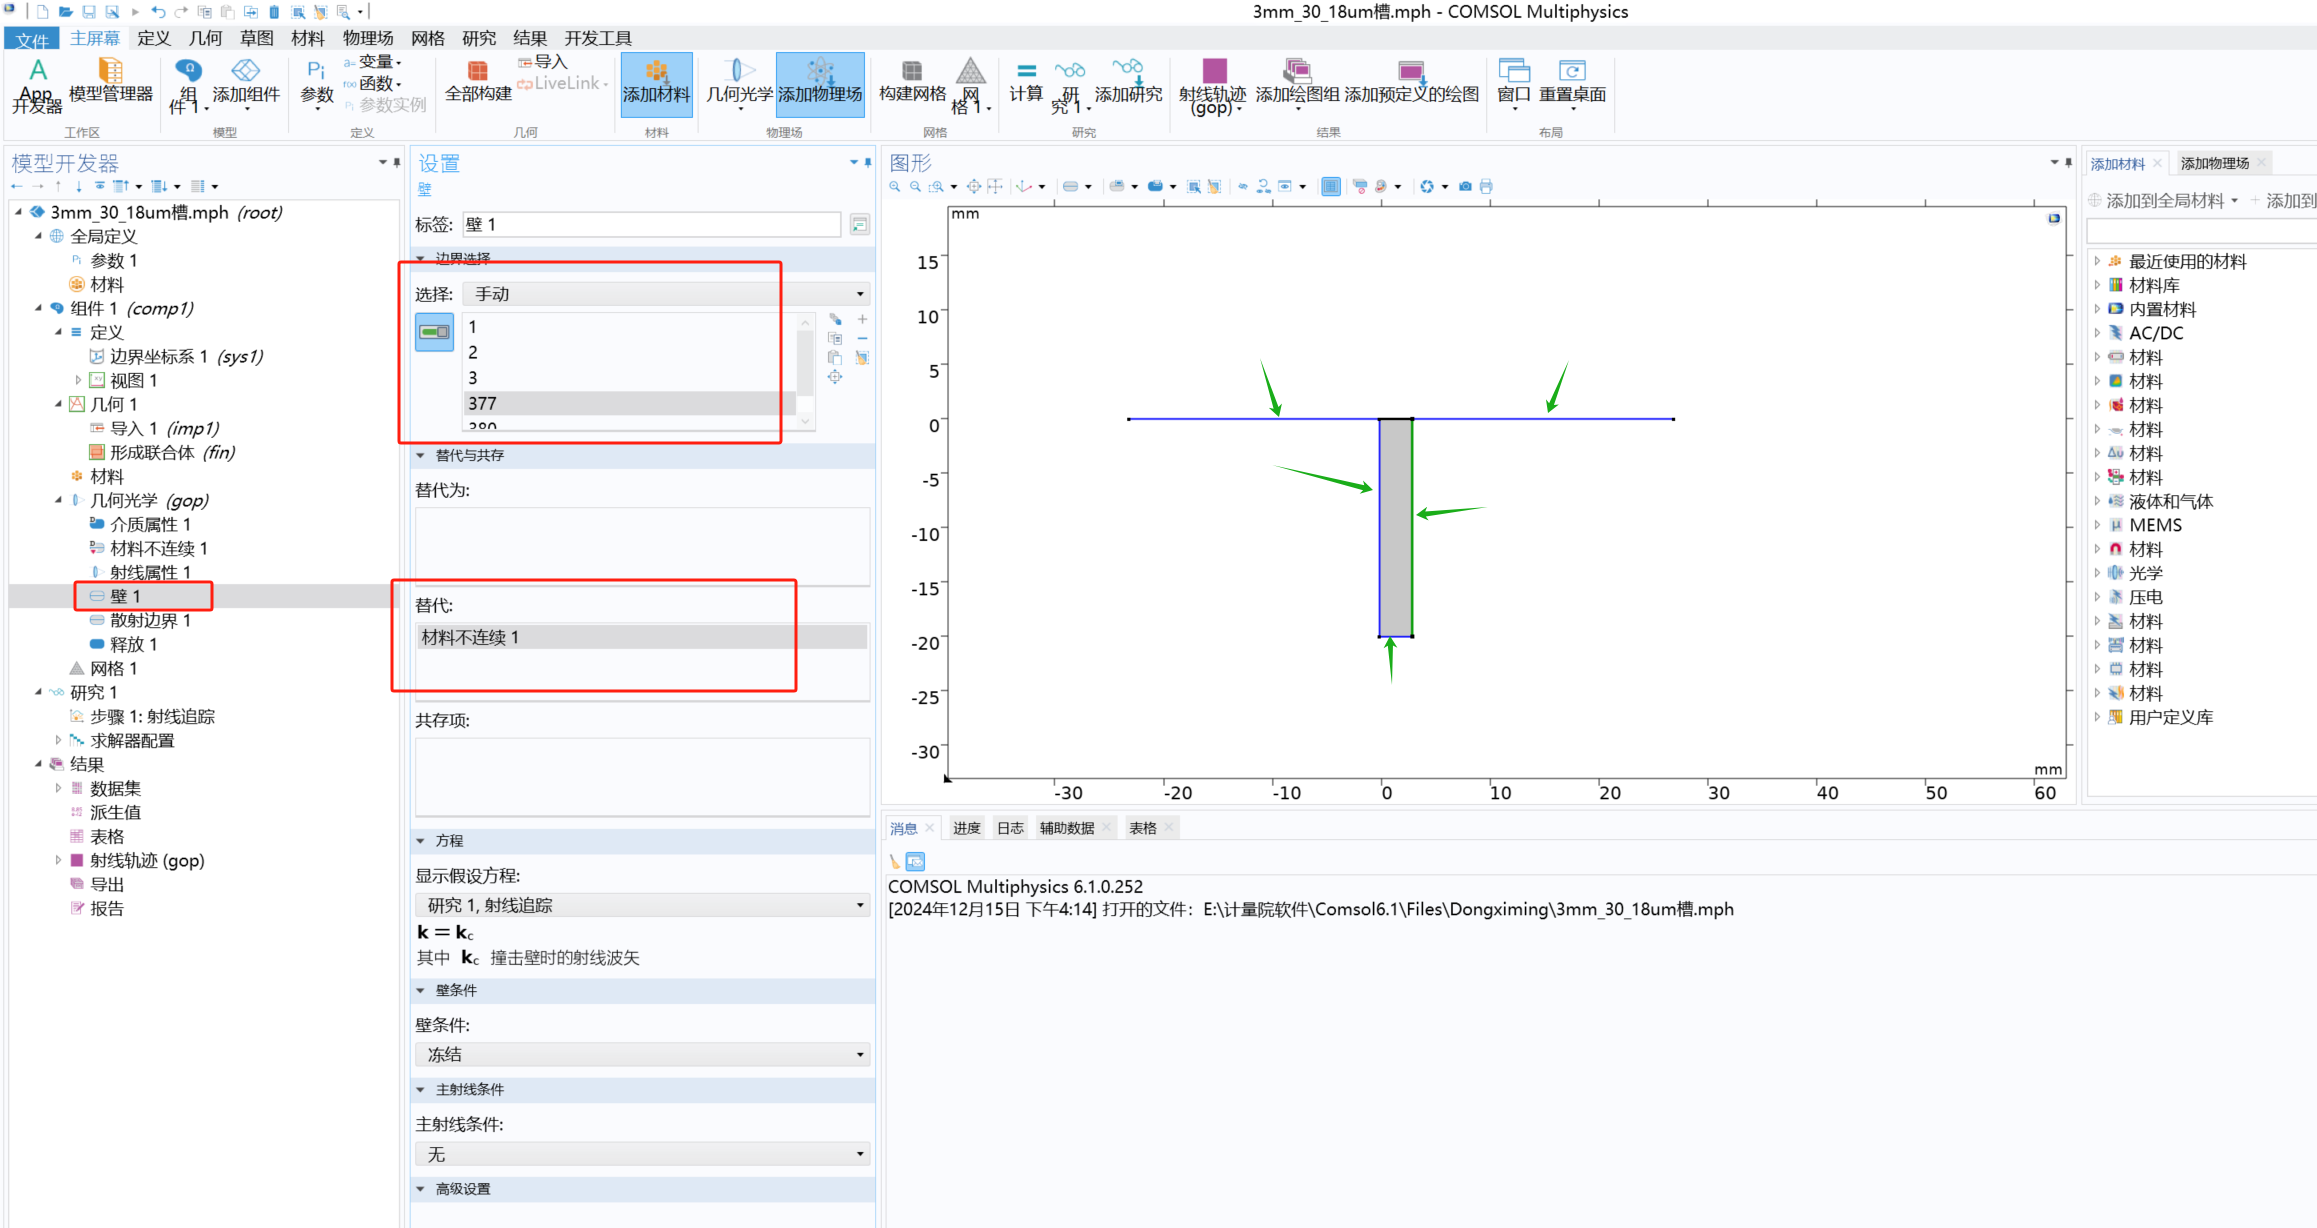This screenshot has height=1228, width=2317.
Task: Open the 物理场 ribbon tab
Action: [367, 38]
